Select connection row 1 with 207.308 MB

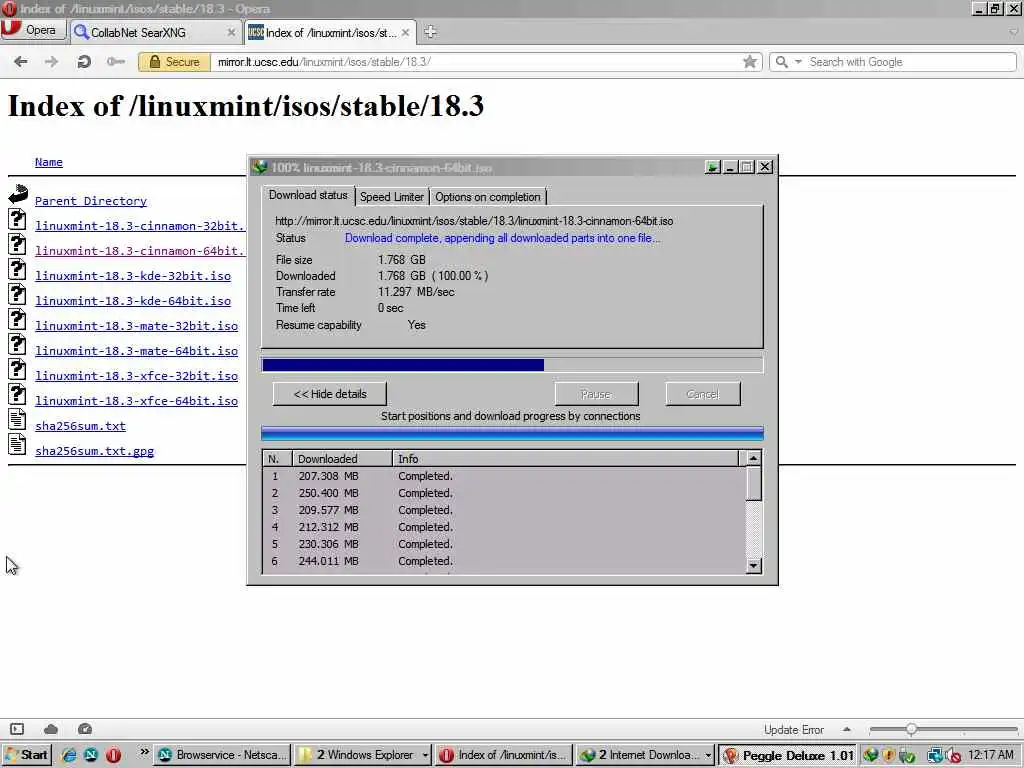click(504, 476)
